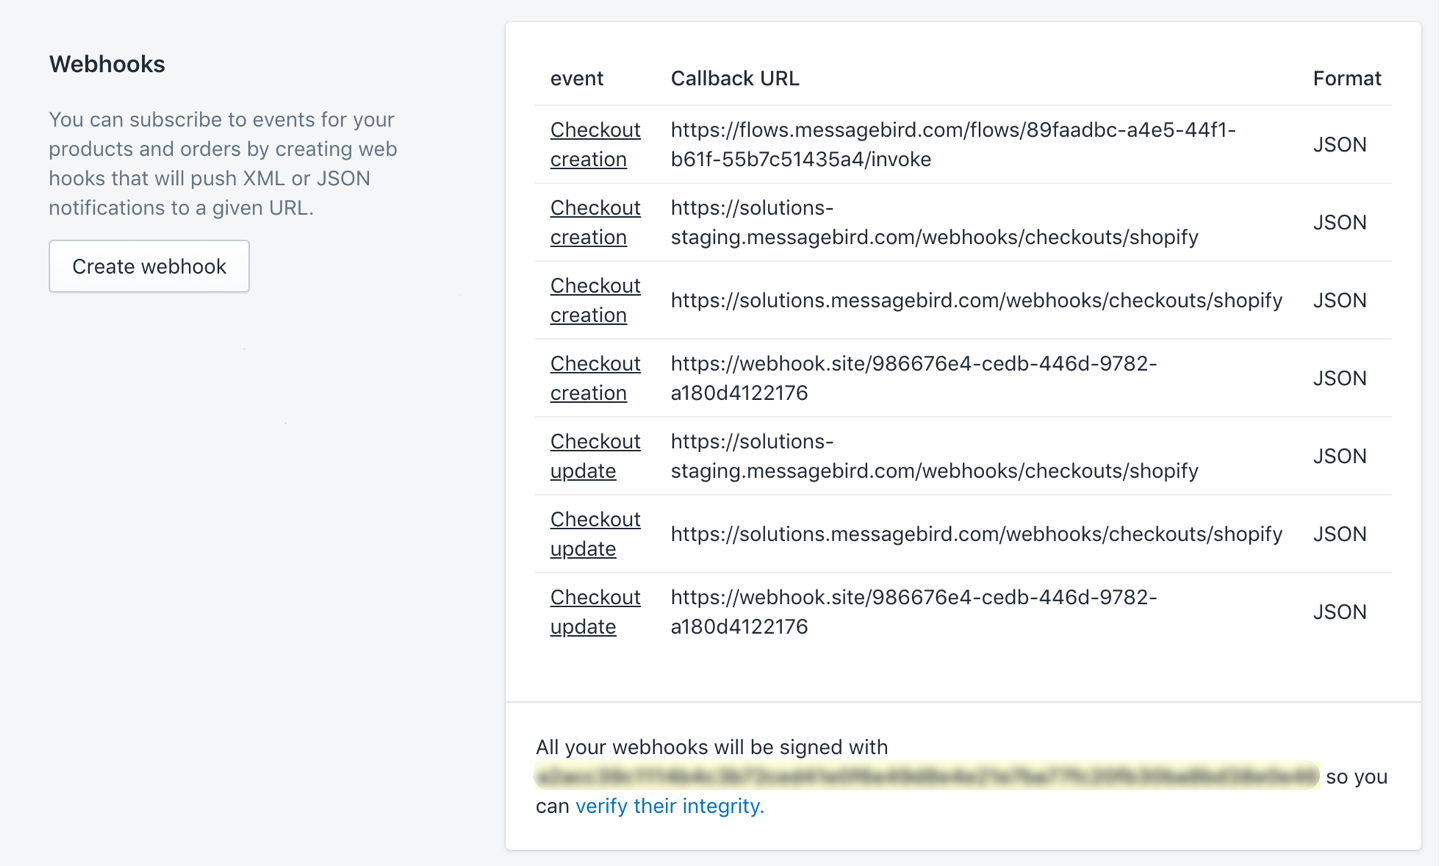Click webhook.site URL in Checkout update row

tap(913, 612)
